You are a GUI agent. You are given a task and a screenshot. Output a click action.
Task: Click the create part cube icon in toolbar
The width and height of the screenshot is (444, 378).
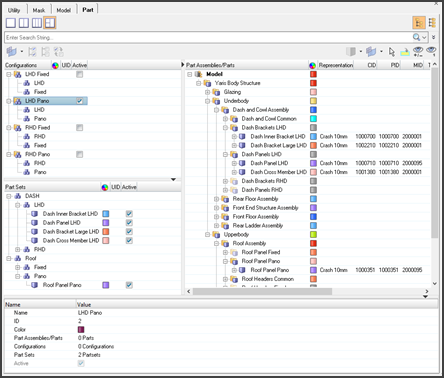coord(12,52)
